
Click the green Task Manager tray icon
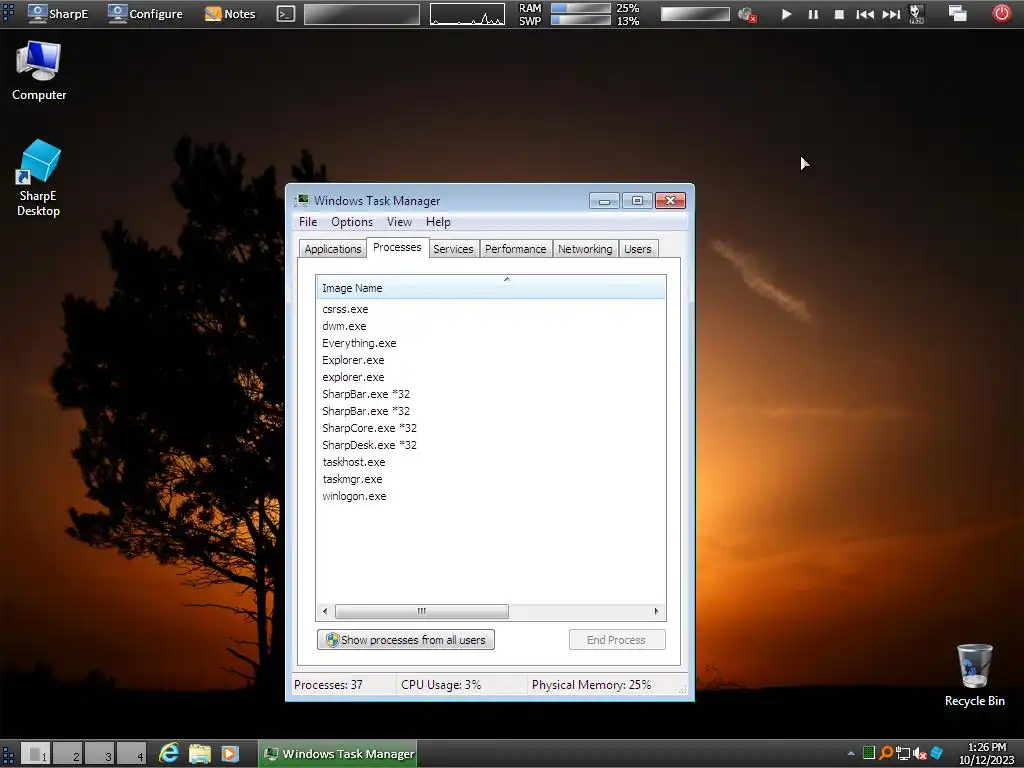pyautogui.click(x=869, y=753)
